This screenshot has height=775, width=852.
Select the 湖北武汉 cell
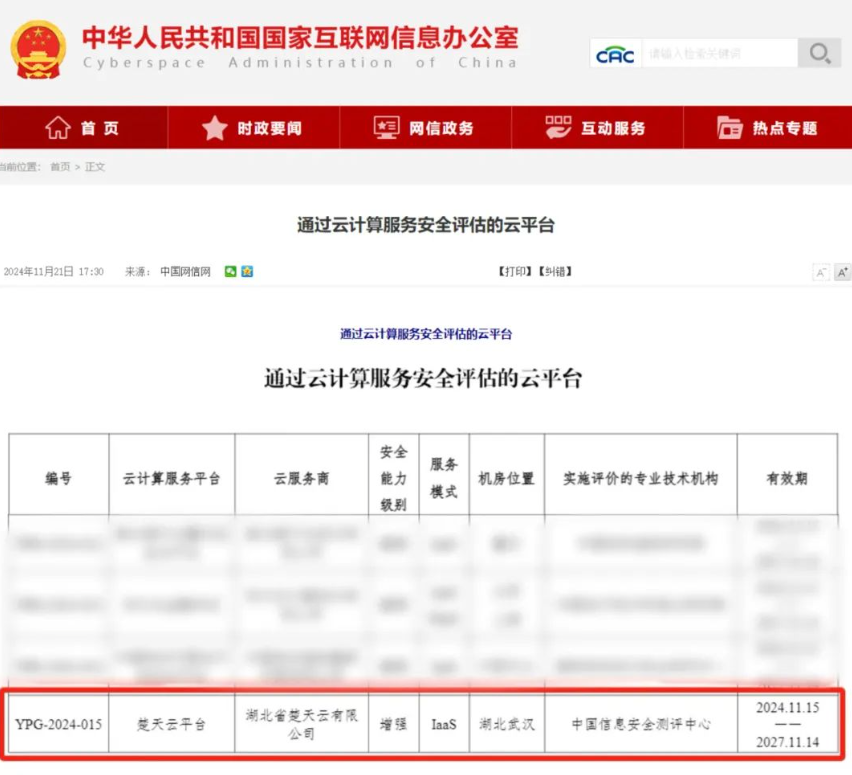(x=506, y=724)
